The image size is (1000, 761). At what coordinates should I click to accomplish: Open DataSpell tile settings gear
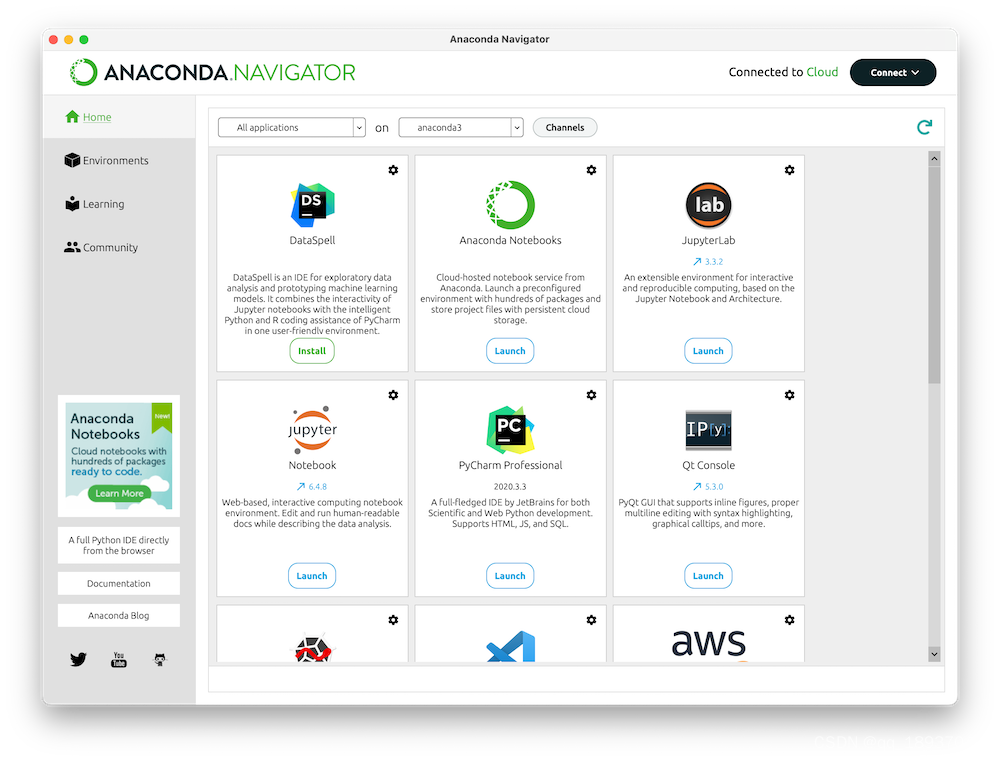point(393,170)
